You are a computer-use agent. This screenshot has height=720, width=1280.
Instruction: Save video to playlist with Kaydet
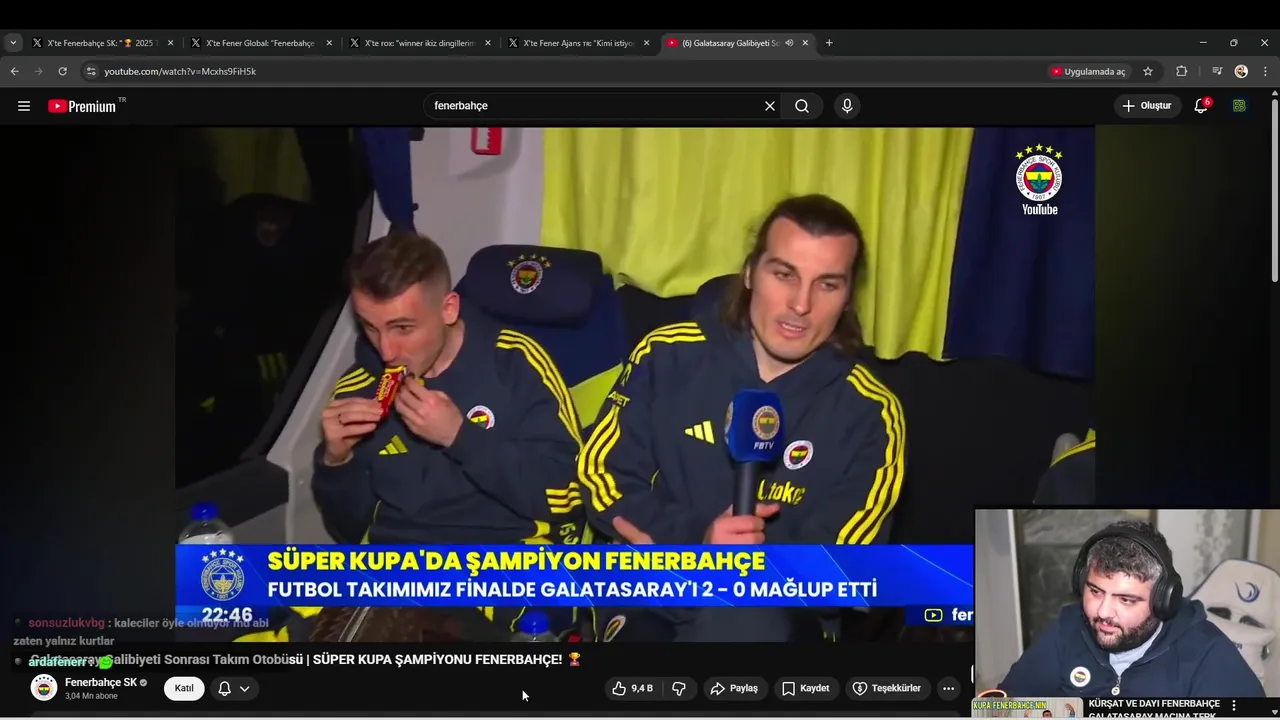[805, 688]
